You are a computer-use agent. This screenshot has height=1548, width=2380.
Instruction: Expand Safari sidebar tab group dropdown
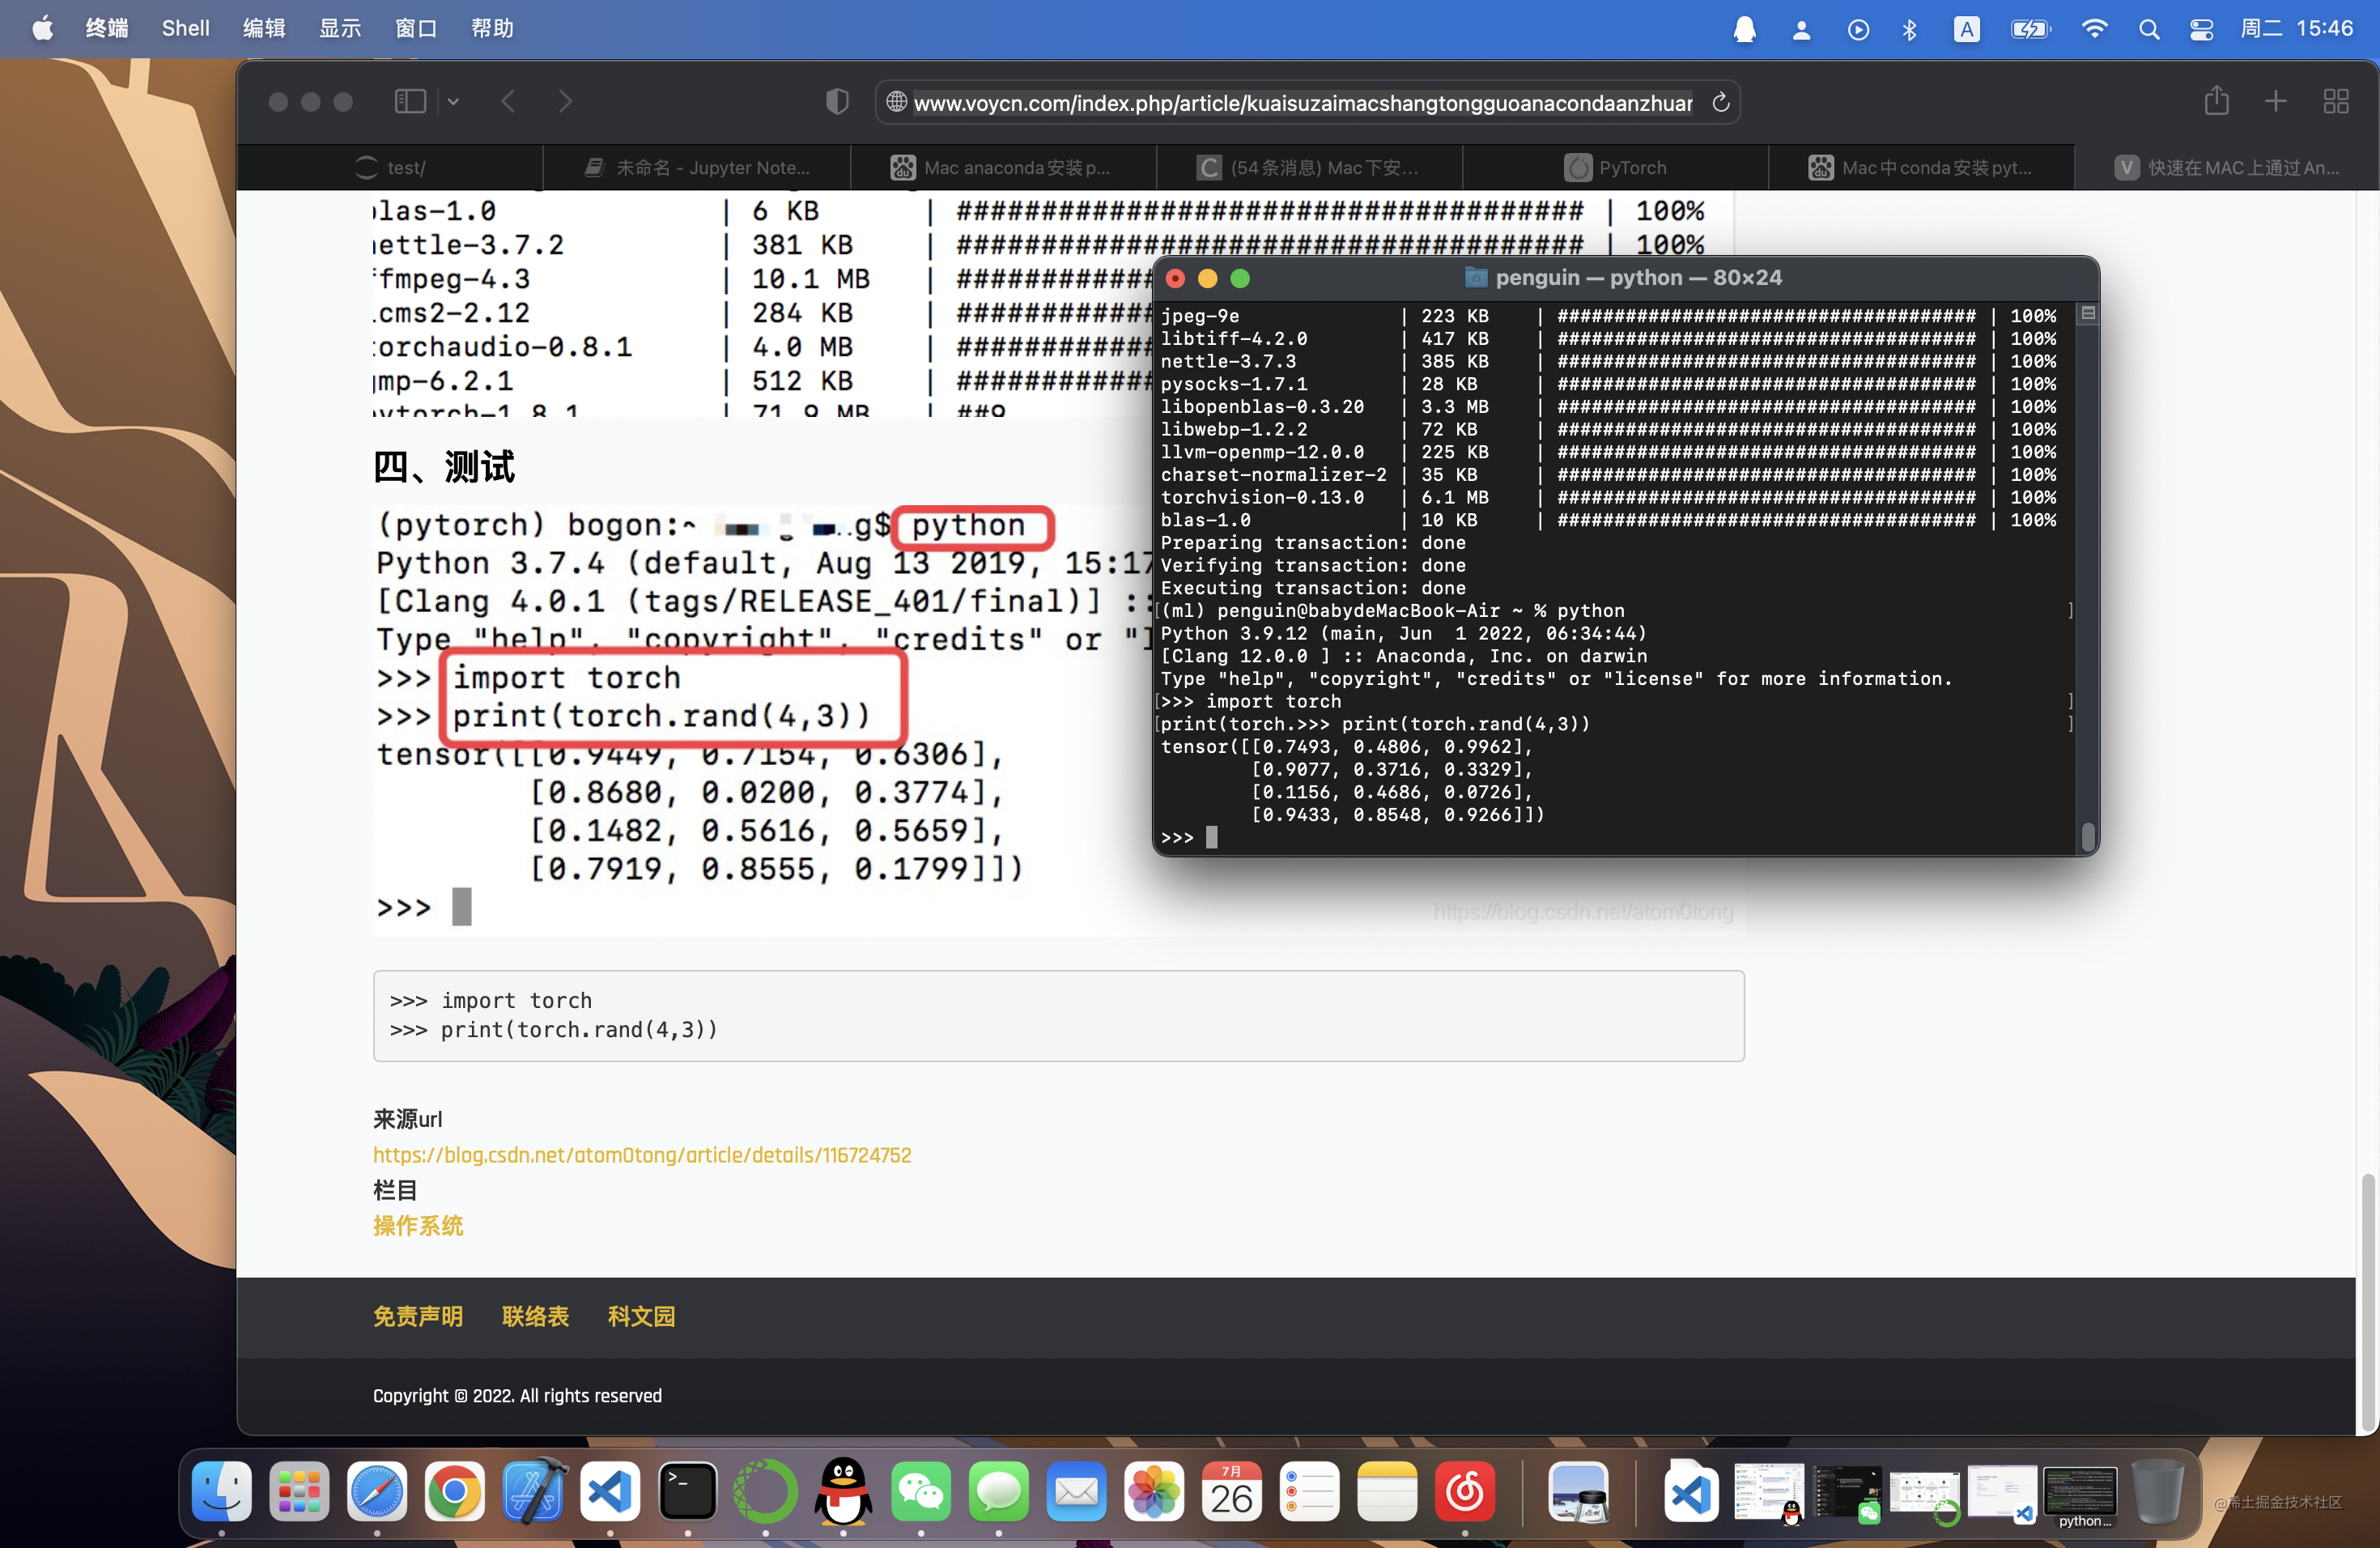pos(453,101)
